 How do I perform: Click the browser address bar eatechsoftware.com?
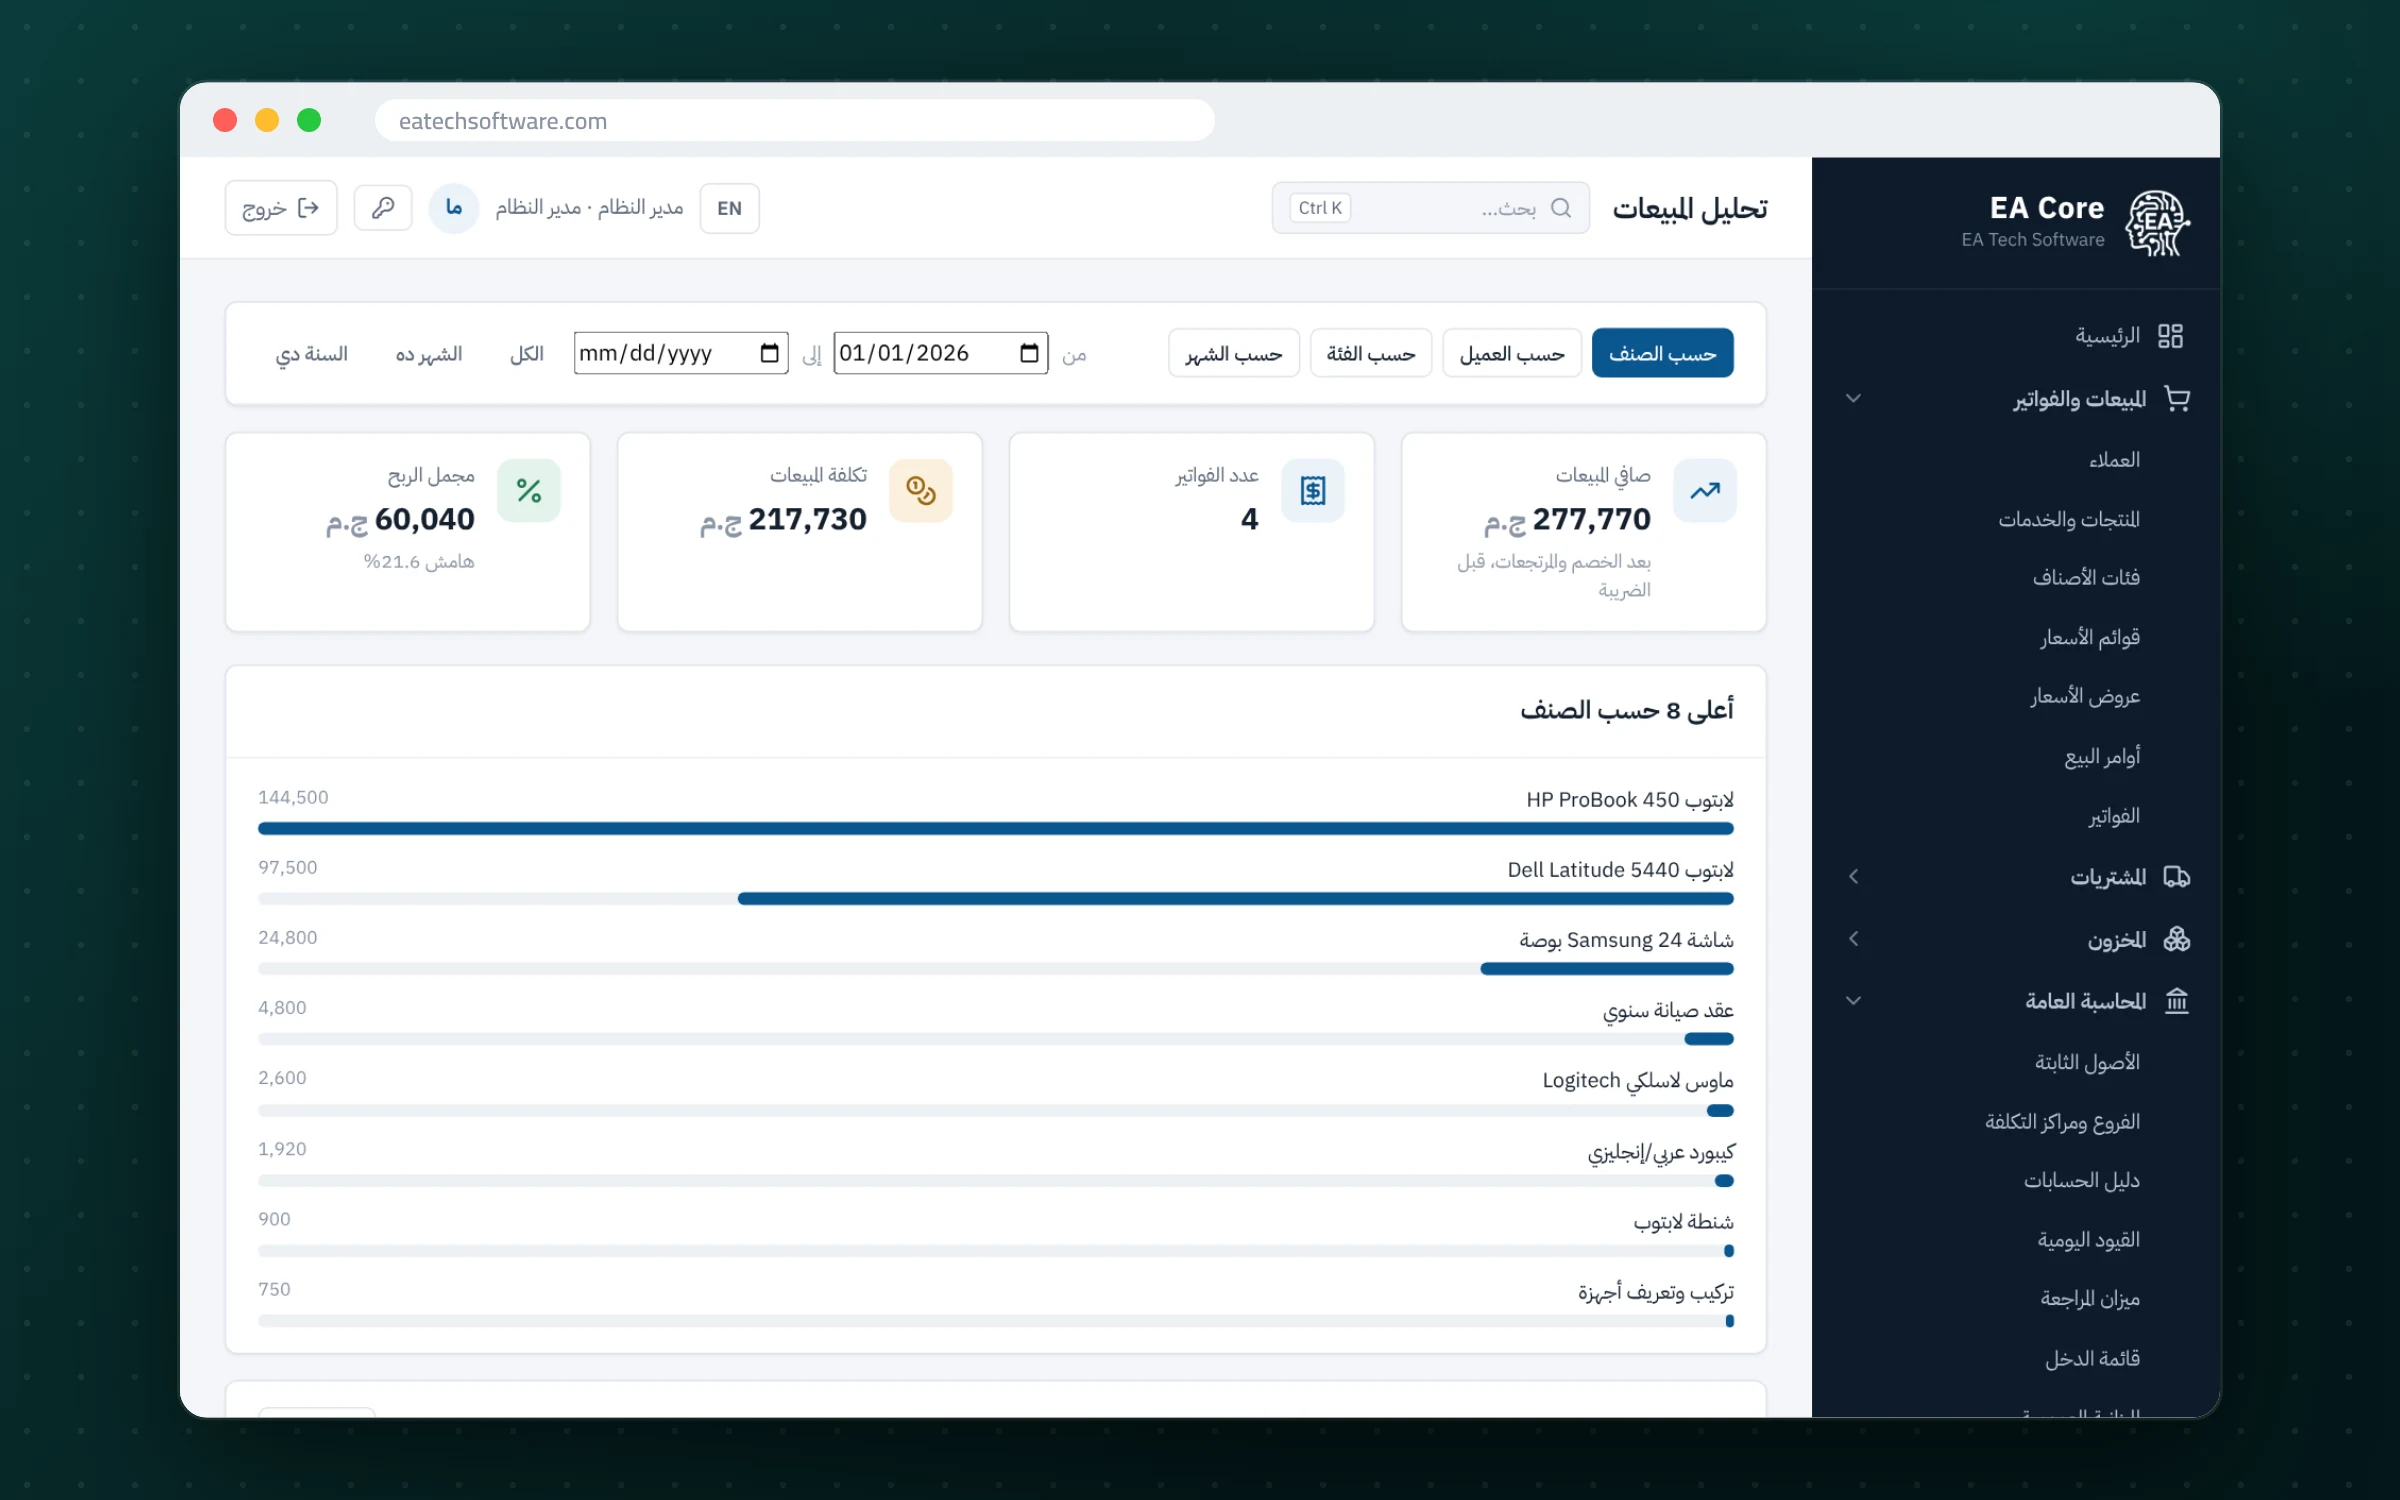pos(795,121)
